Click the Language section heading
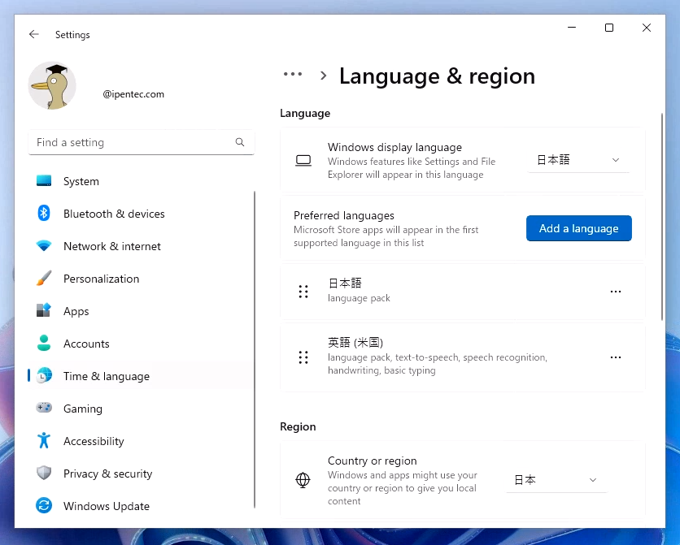680x545 pixels. tap(305, 113)
